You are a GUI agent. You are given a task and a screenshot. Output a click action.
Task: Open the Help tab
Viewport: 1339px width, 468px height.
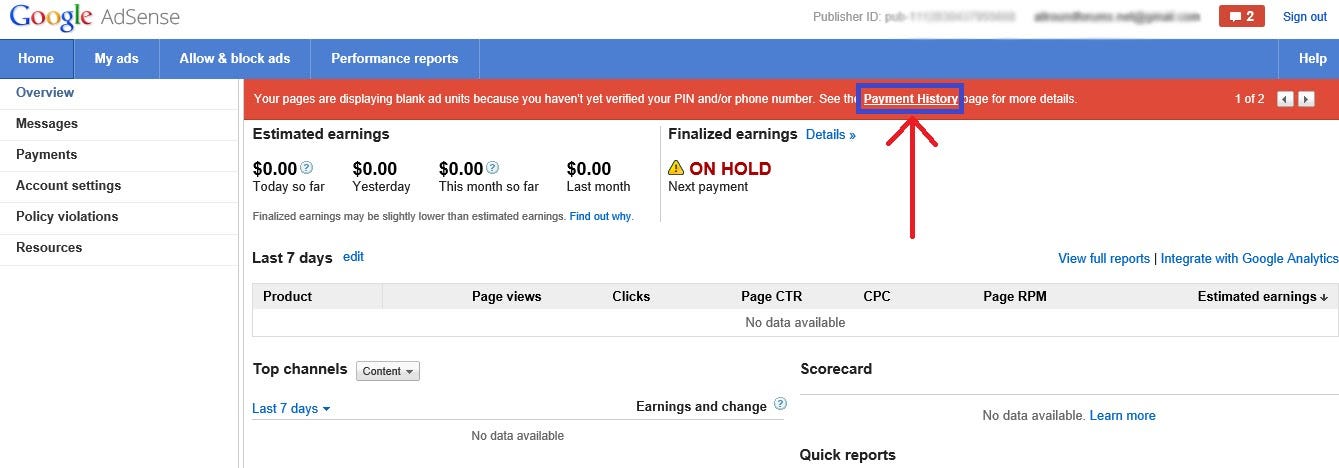pyautogui.click(x=1312, y=59)
